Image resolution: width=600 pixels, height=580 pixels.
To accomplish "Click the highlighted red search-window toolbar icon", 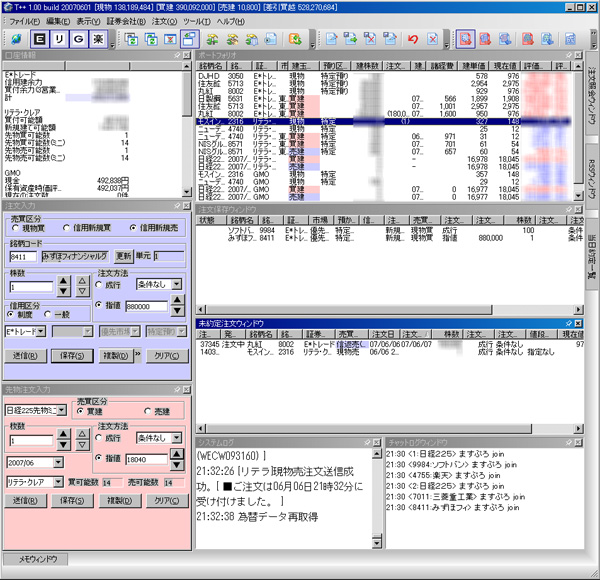I will coord(465,39).
